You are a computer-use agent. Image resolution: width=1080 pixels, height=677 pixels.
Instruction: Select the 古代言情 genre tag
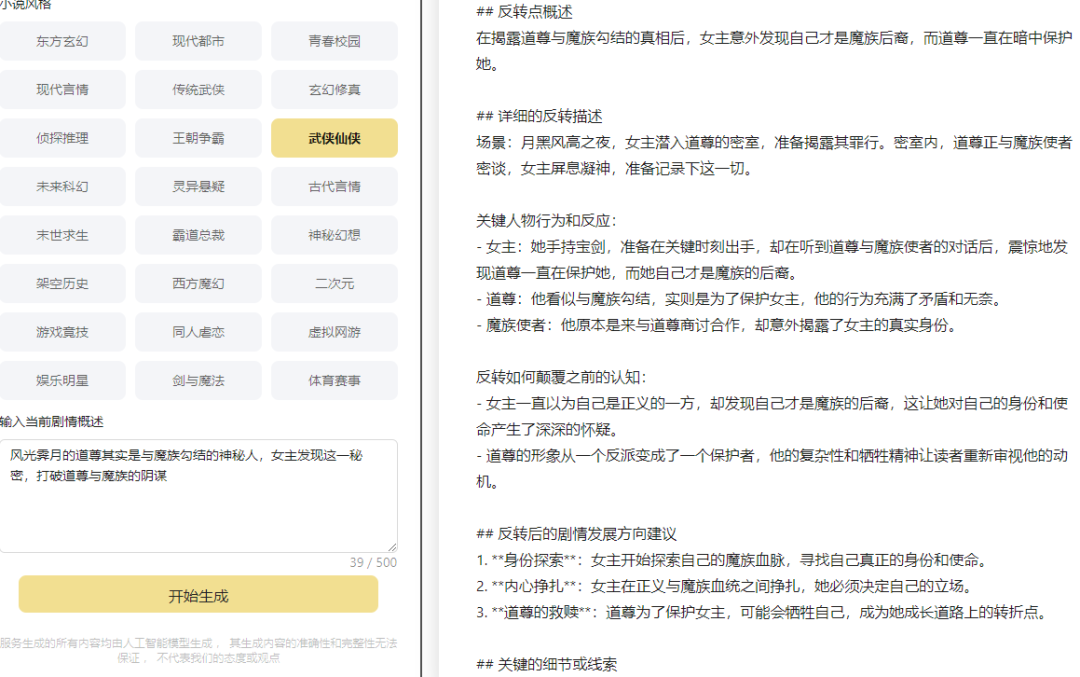click(334, 186)
